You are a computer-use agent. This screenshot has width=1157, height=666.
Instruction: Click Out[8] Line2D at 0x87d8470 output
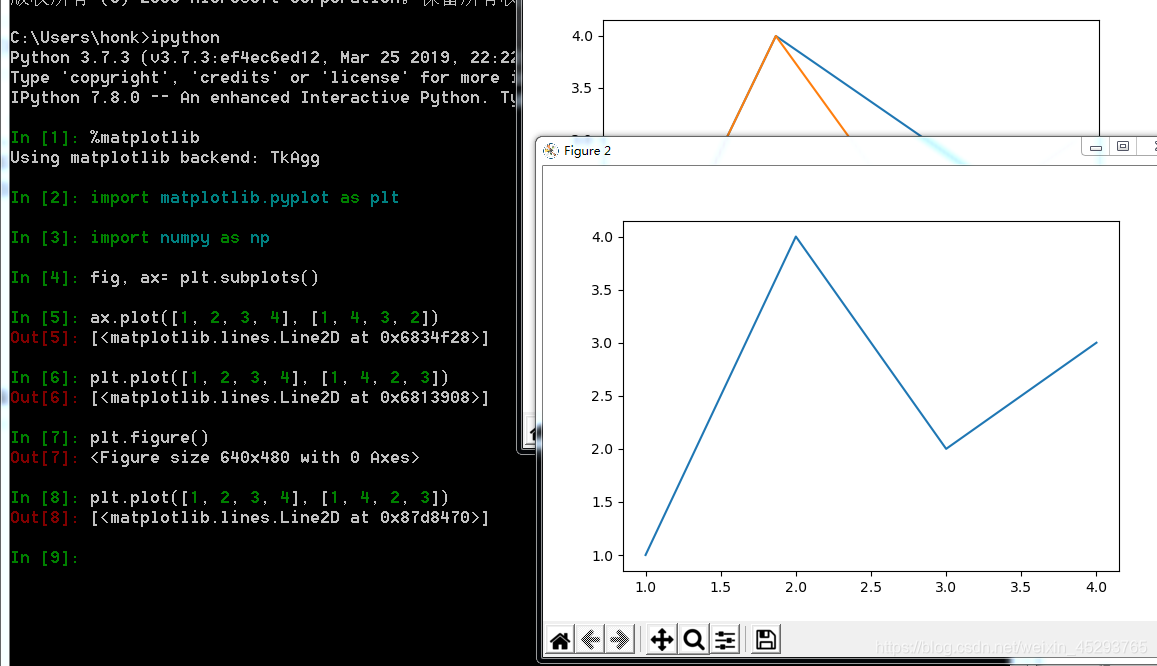[289, 518]
